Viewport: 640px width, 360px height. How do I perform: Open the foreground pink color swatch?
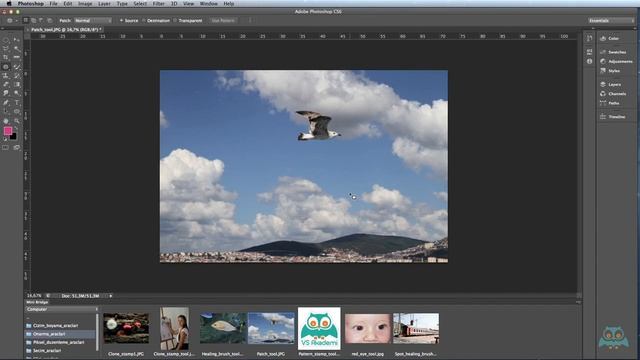coord(8,131)
